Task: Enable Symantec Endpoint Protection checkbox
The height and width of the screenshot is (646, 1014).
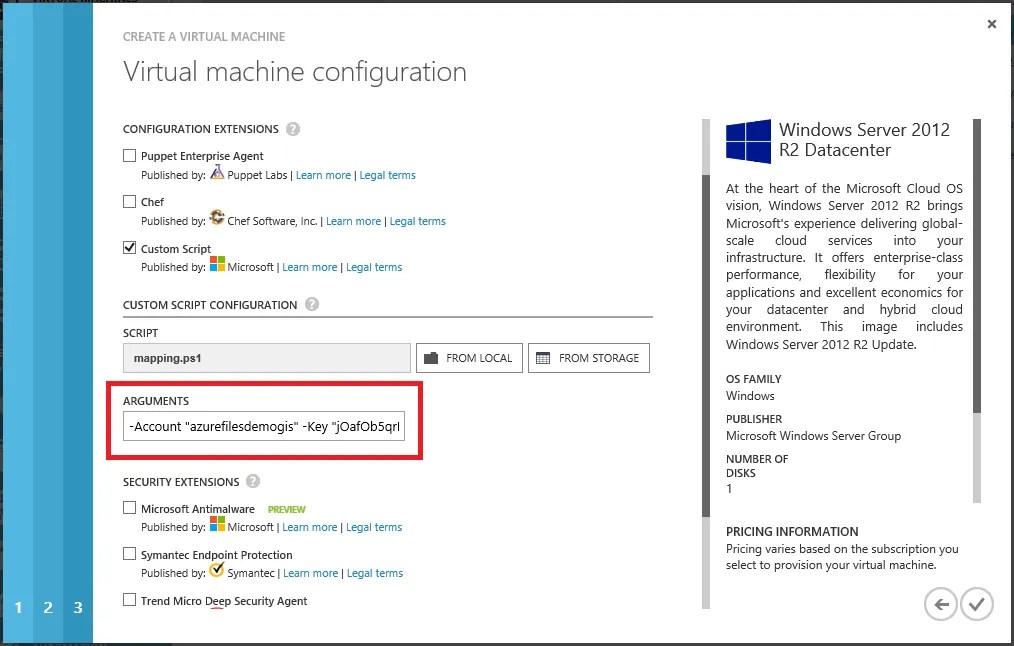Action: tap(129, 554)
